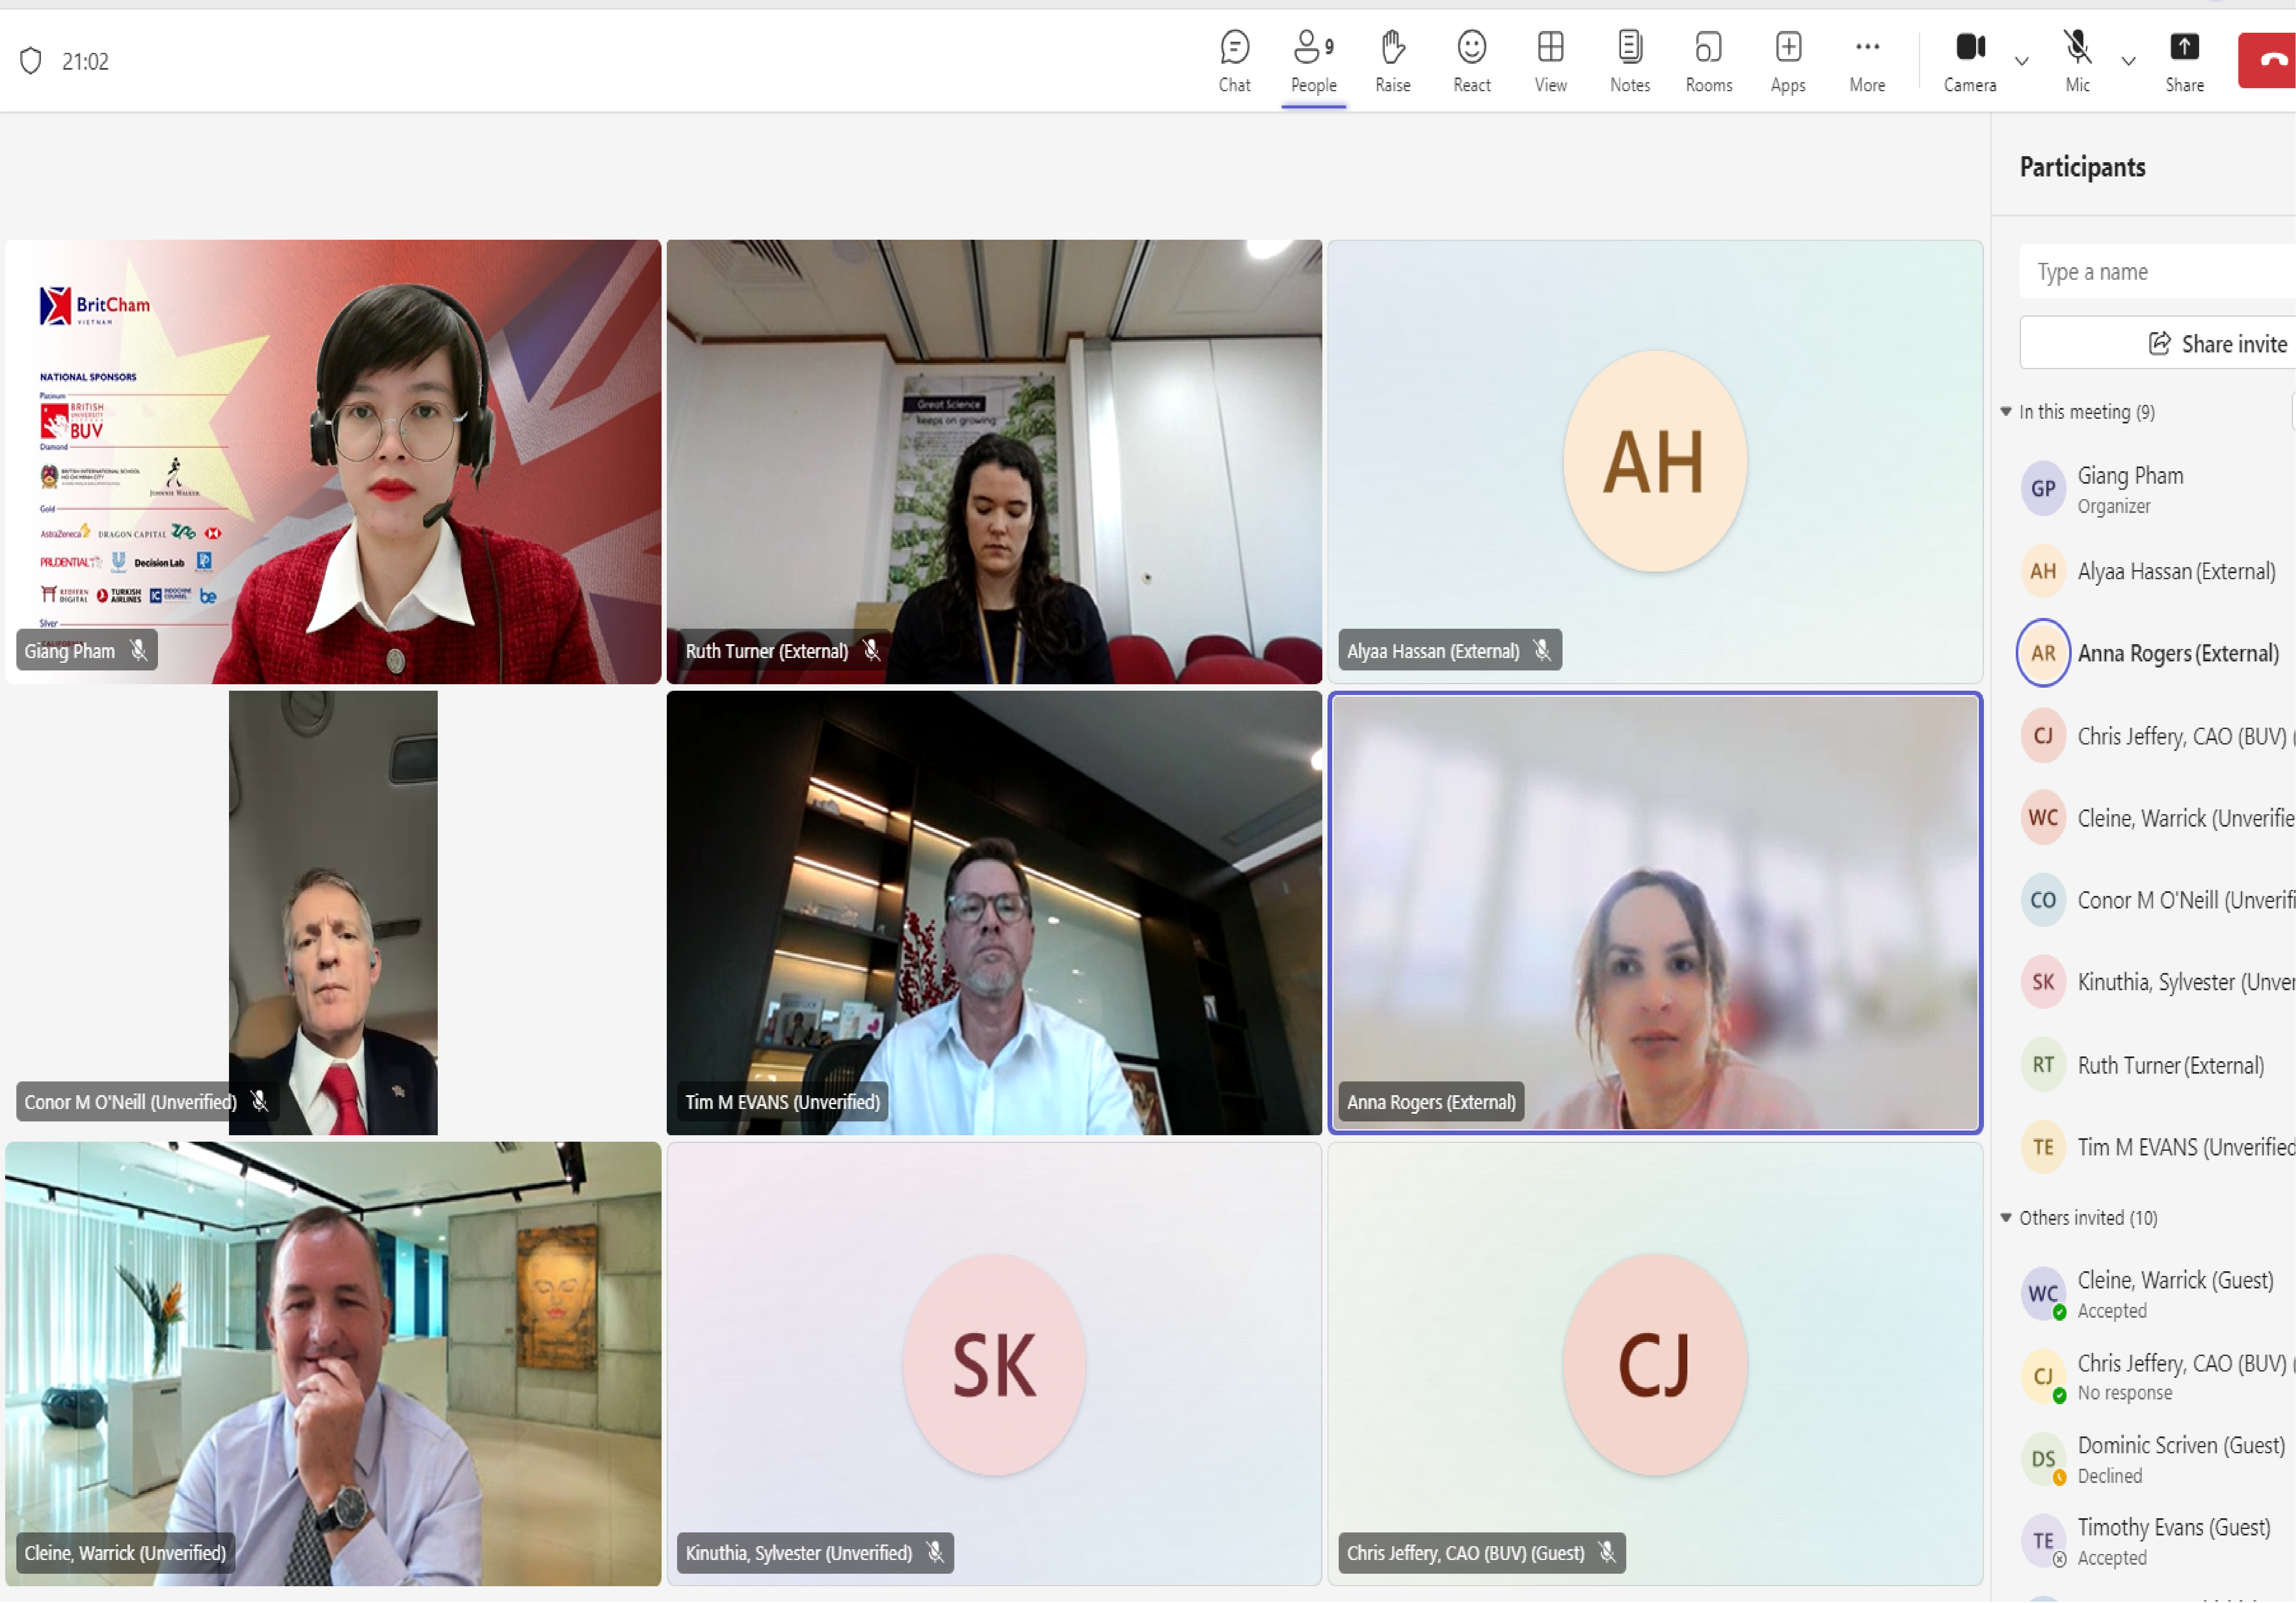
Task: Click Kinuthia, Sylvester's SK avatar tile
Action: click(x=994, y=1365)
